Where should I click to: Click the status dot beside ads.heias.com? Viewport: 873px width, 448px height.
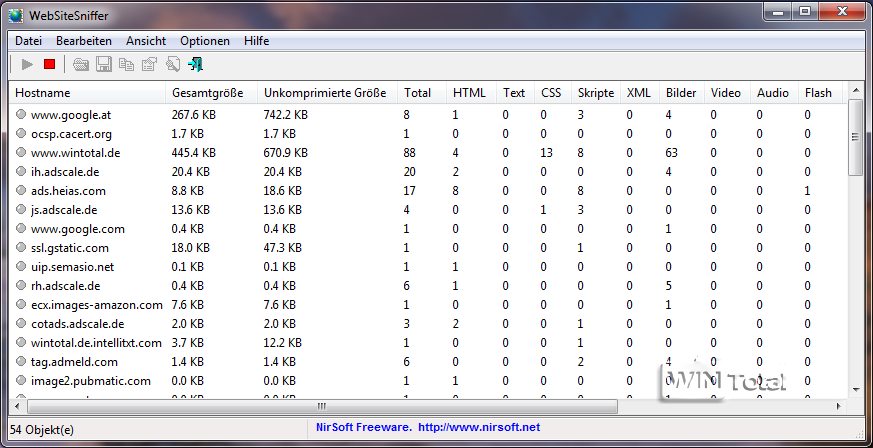point(21,190)
